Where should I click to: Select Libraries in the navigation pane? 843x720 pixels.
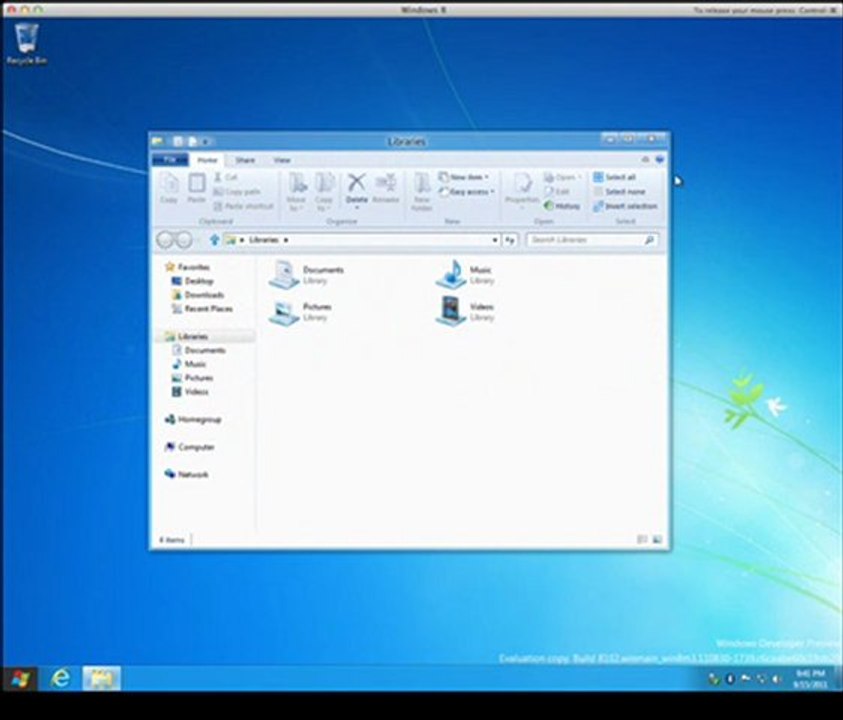click(x=187, y=336)
